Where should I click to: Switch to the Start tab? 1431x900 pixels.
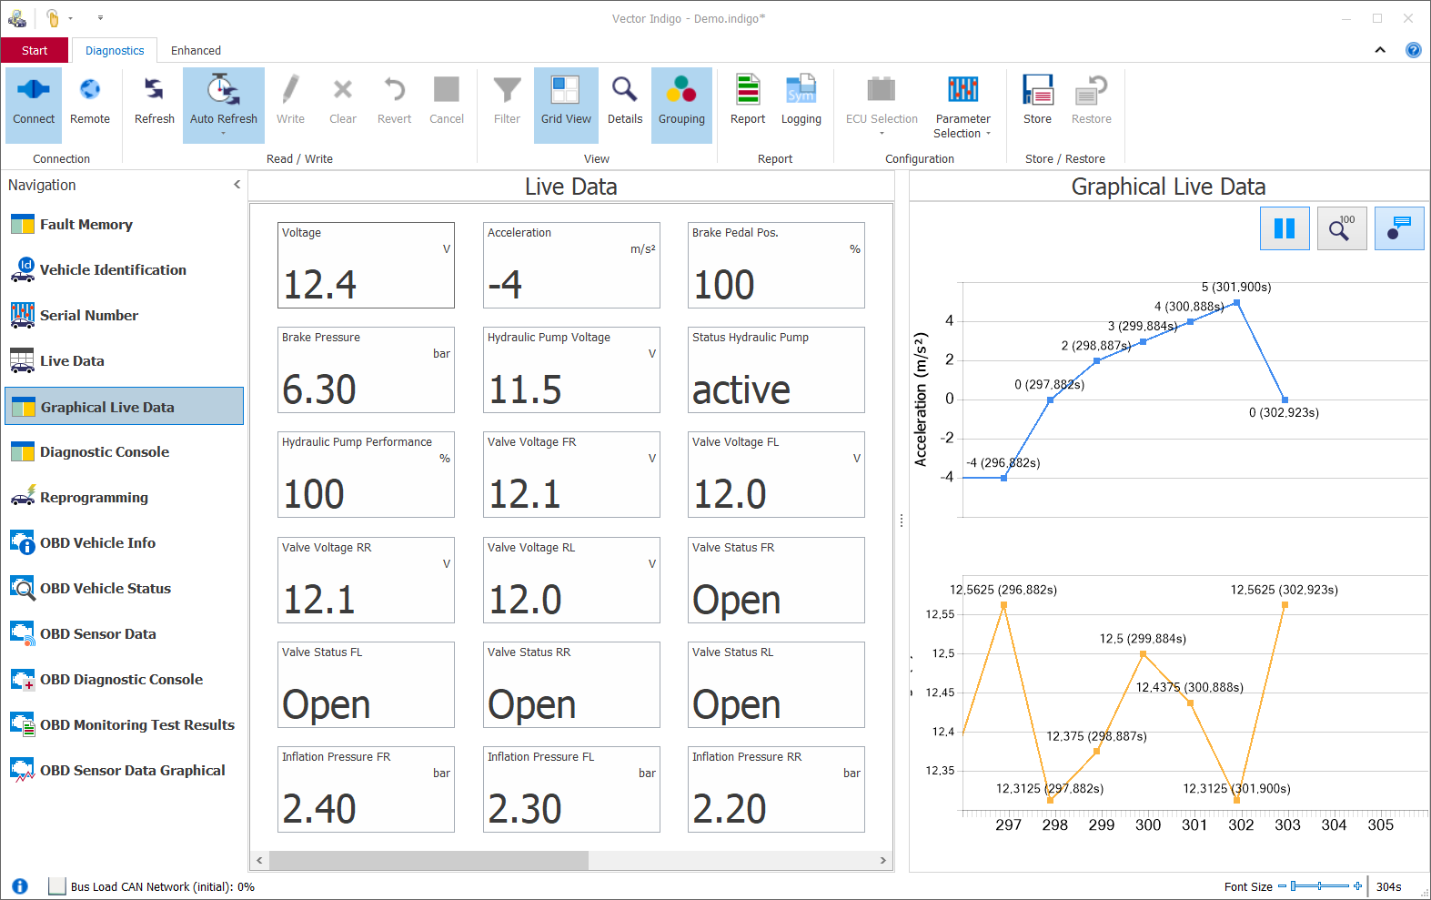pyautogui.click(x=34, y=50)
